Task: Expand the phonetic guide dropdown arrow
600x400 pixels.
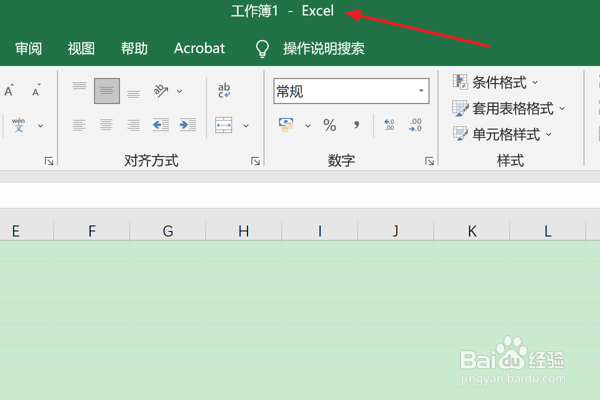Action: pos(40,126)
